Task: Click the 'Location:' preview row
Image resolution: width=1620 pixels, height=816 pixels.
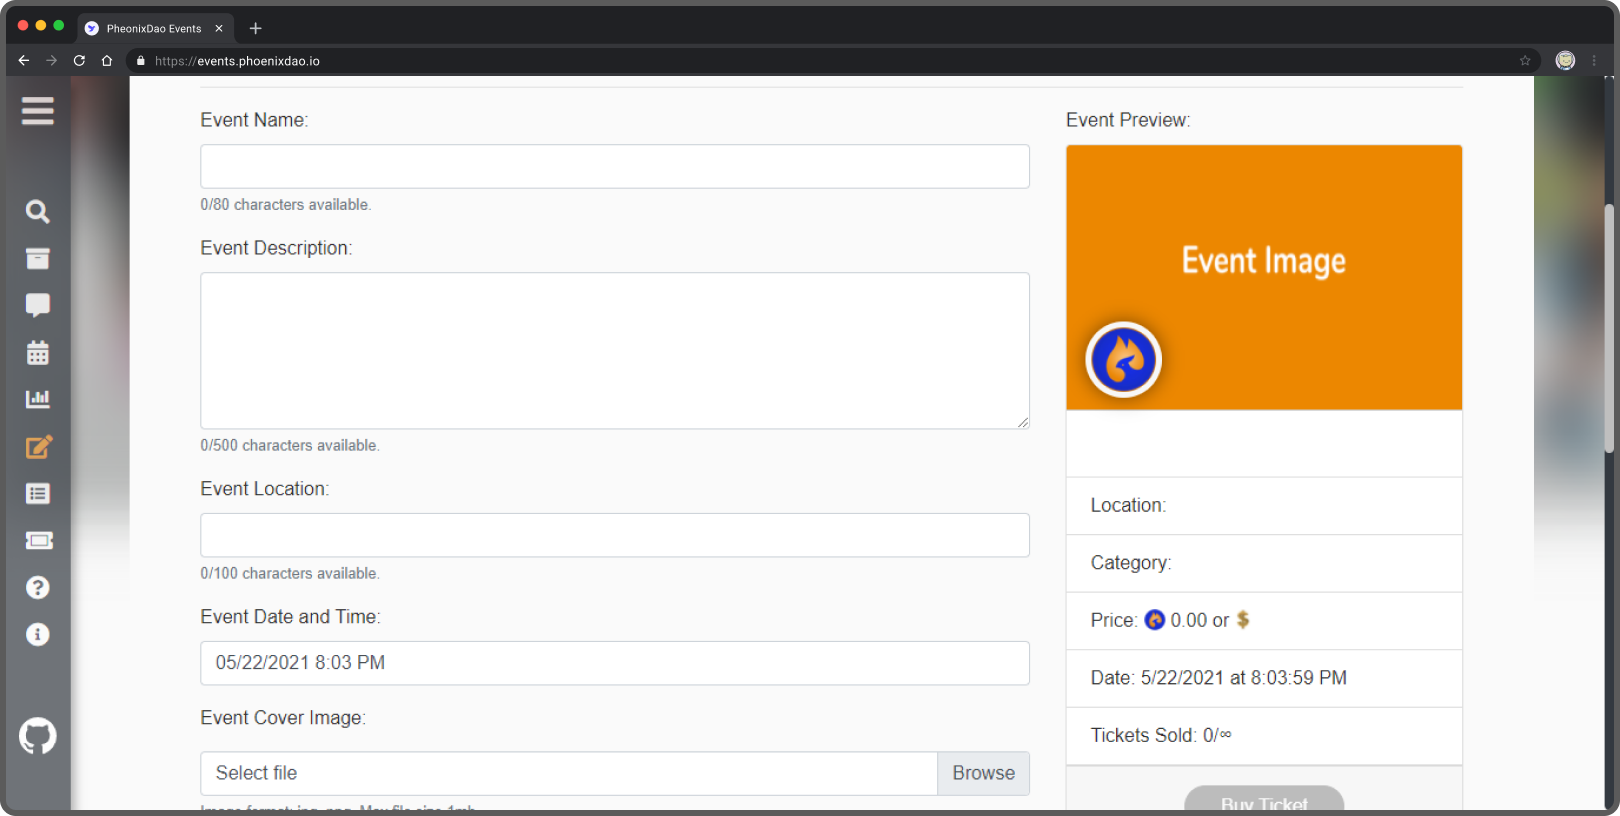Action: (1264, 506)
